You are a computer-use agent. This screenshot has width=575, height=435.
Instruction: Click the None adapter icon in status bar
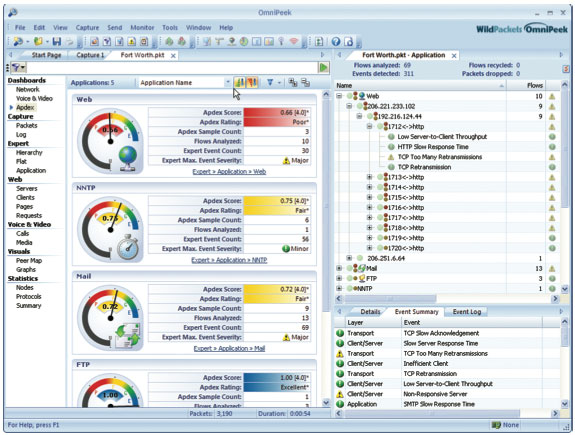point(497,425)
